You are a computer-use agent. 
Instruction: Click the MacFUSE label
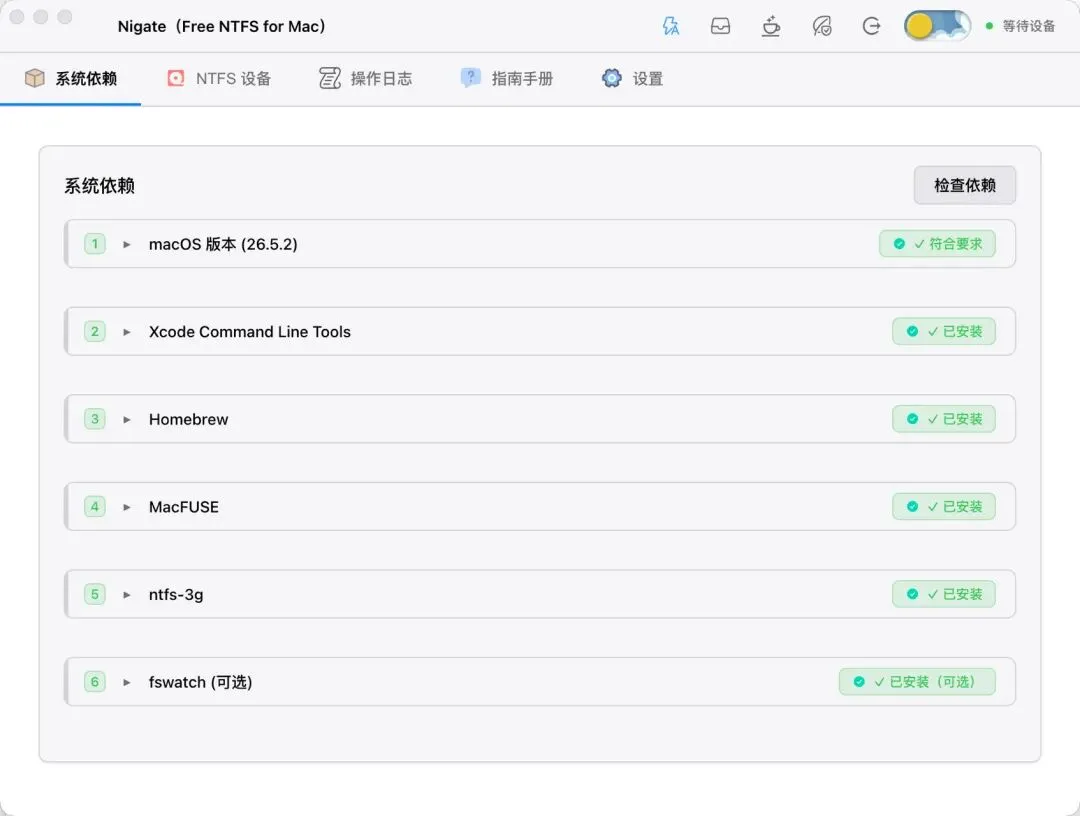[184, 507]
